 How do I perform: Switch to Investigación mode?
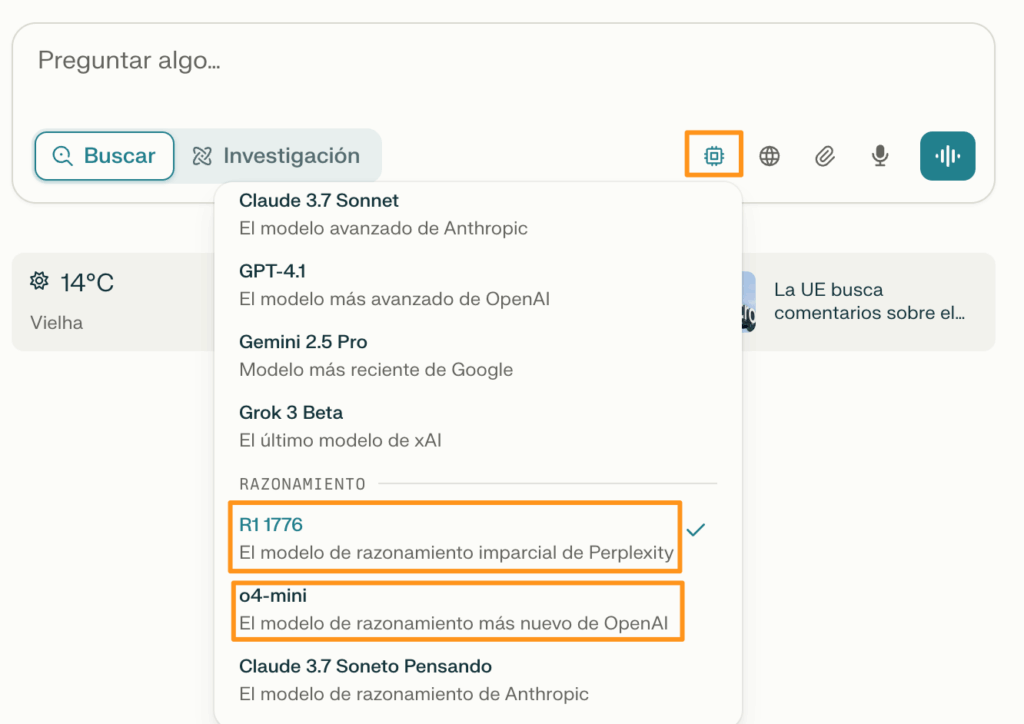(276, 156)
